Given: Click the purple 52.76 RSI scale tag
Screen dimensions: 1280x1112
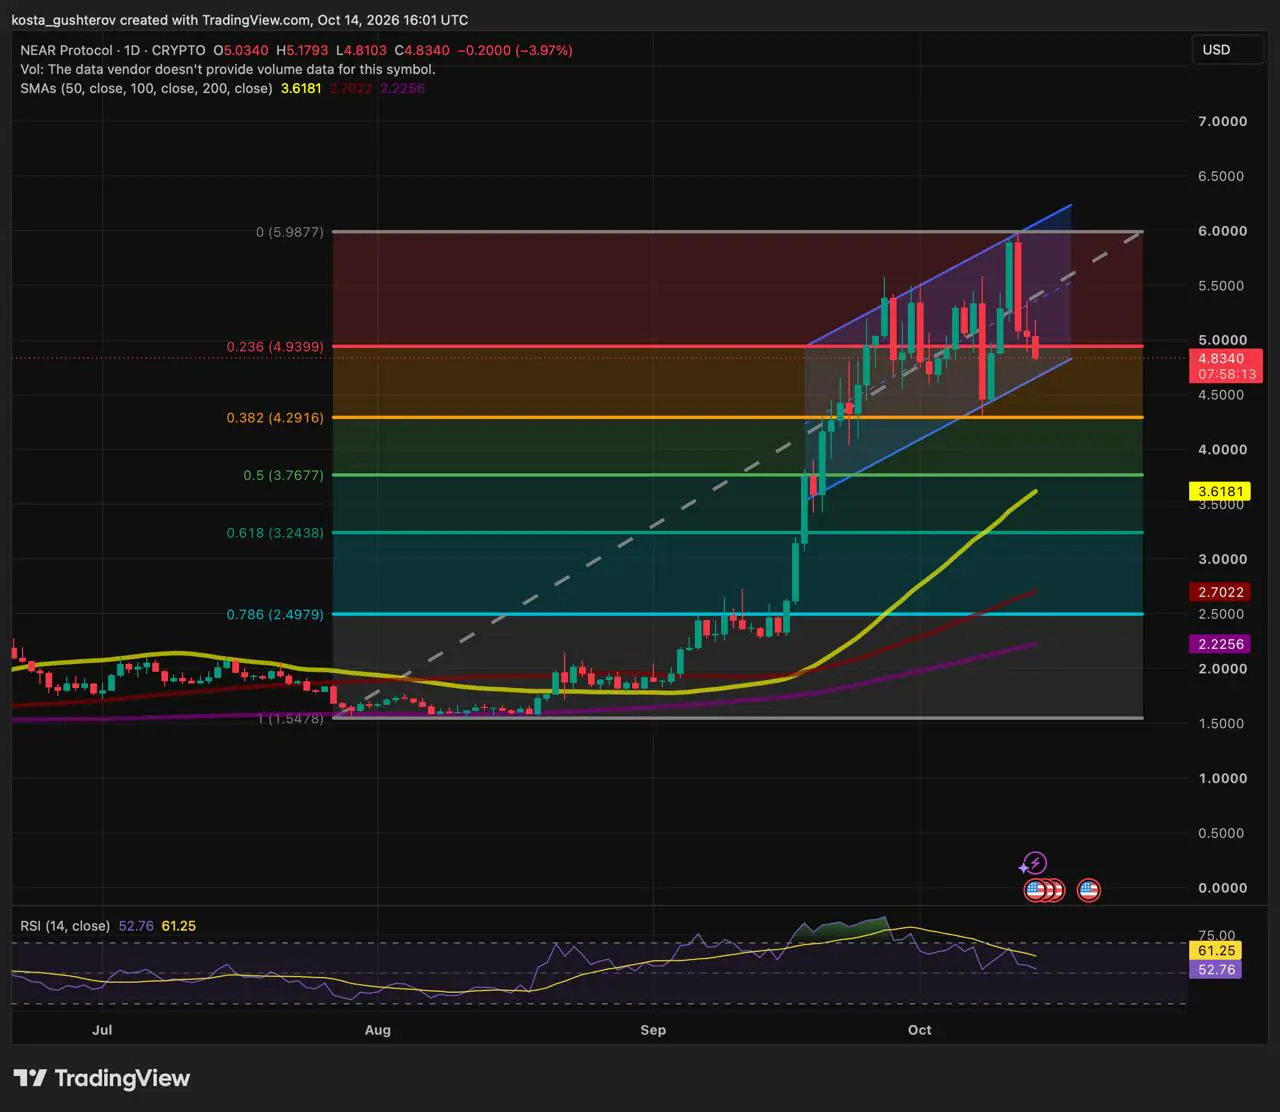Looking at the screenshot, I should pyautogui.click(x=1215, y=969).
